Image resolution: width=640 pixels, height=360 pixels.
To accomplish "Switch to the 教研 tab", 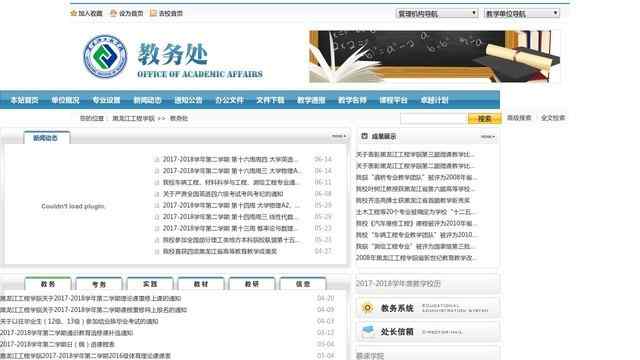I will [252, 284].
